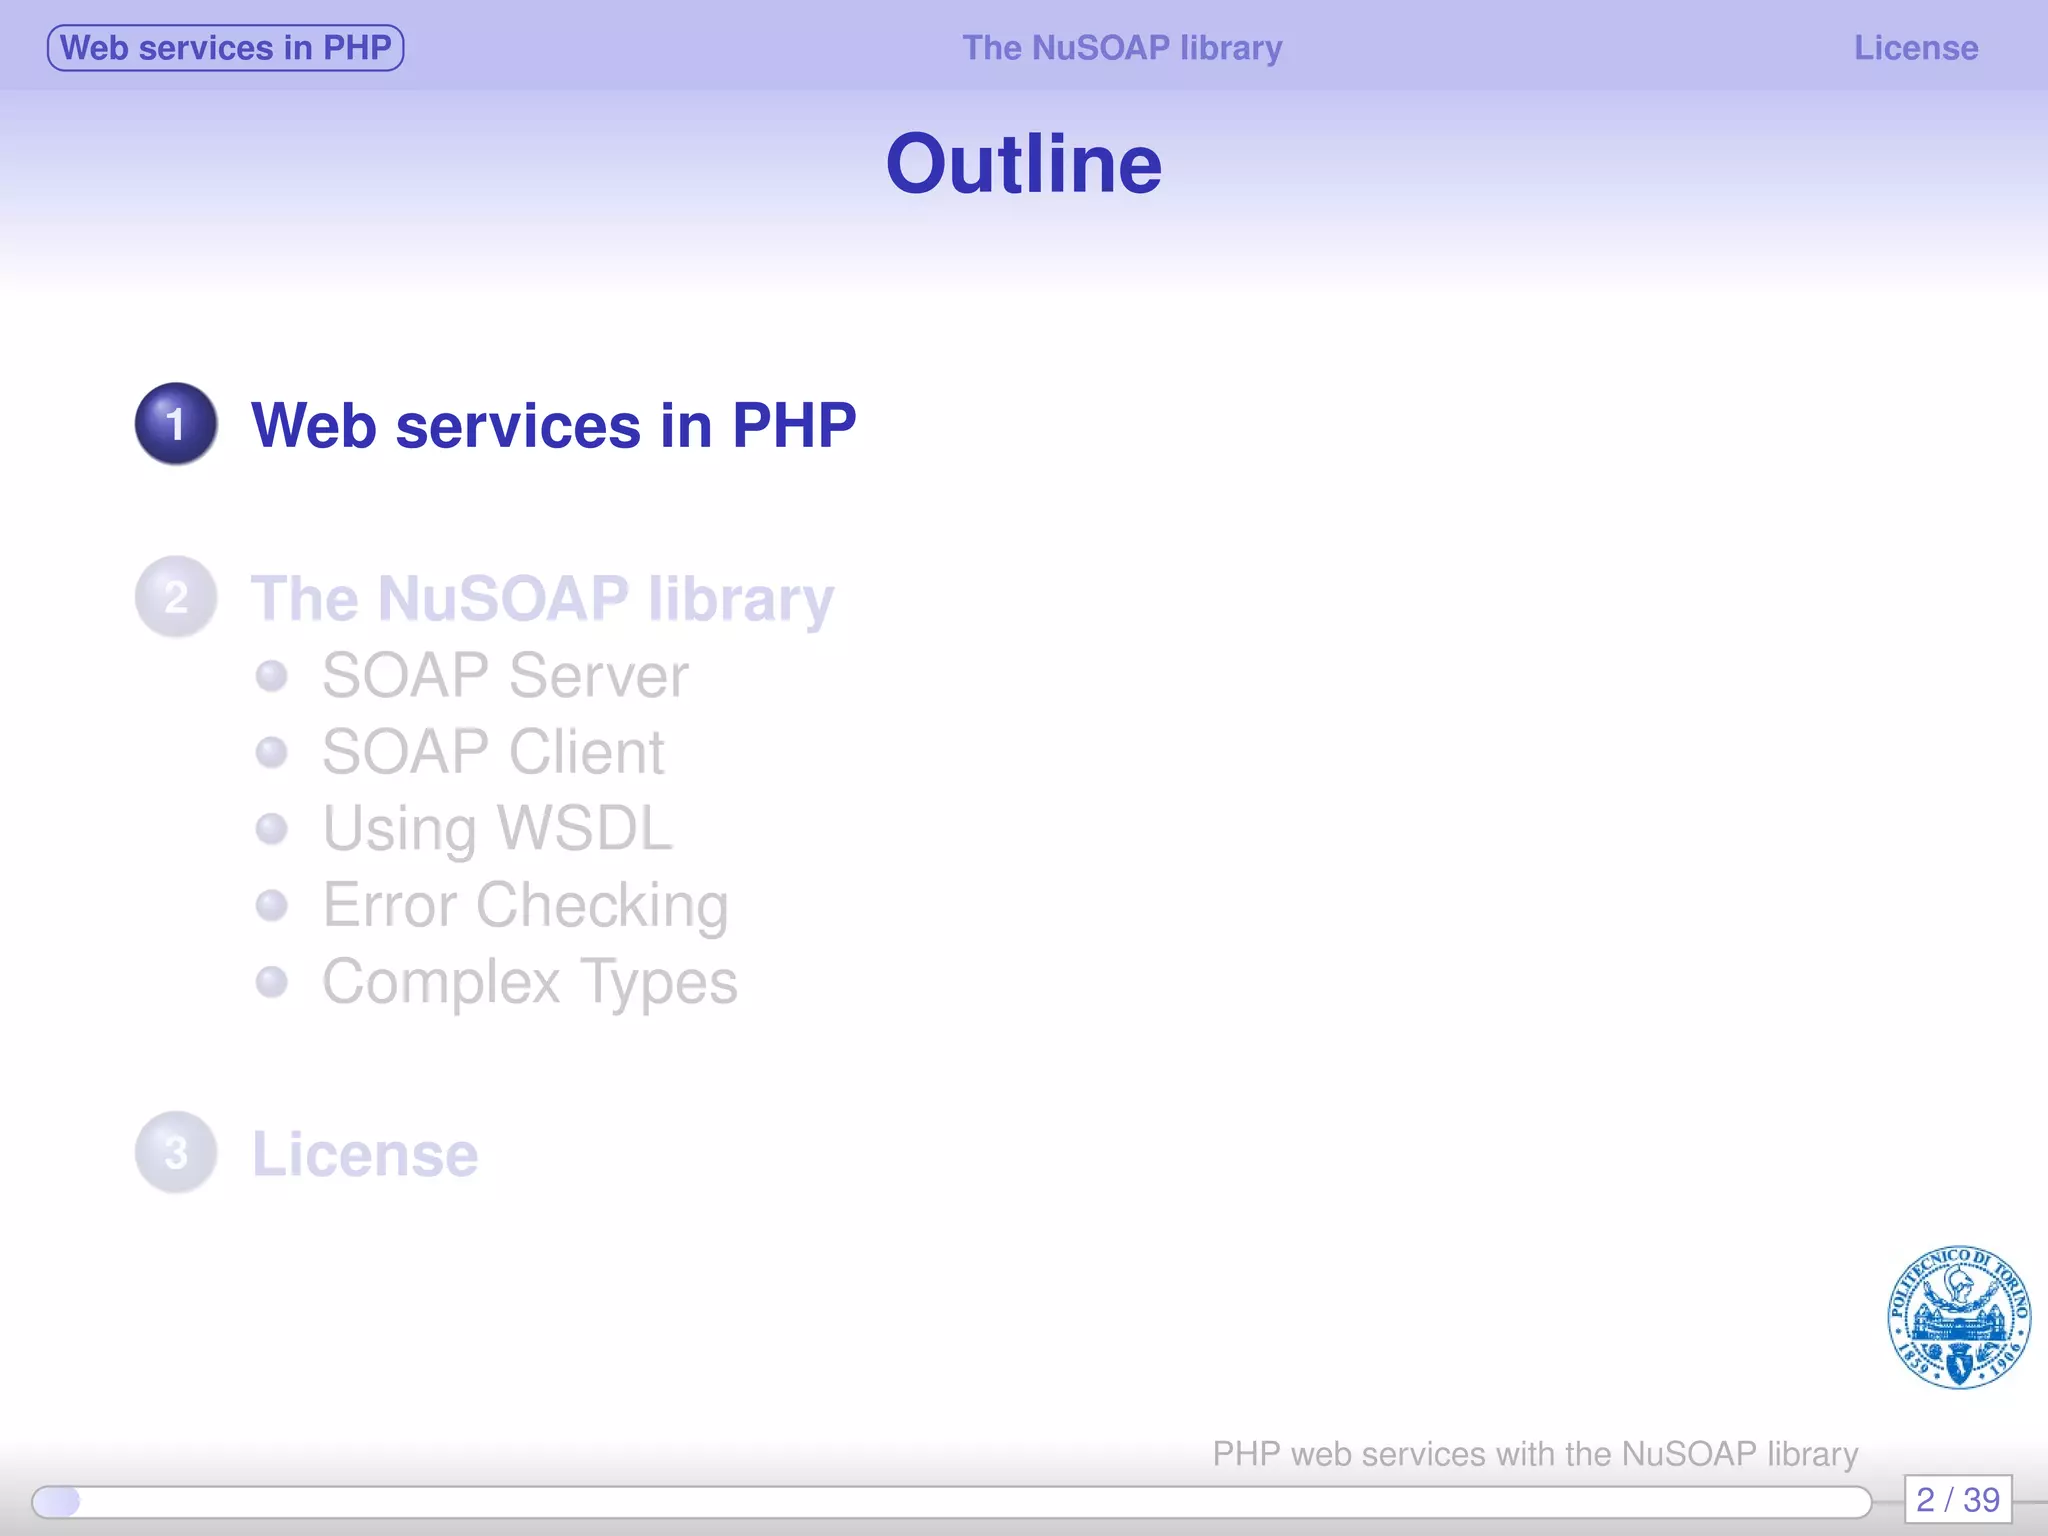Click the bullet beside Using WSDL
The width and height of the screenshot is (2048, 1536).
click(271, 829)
